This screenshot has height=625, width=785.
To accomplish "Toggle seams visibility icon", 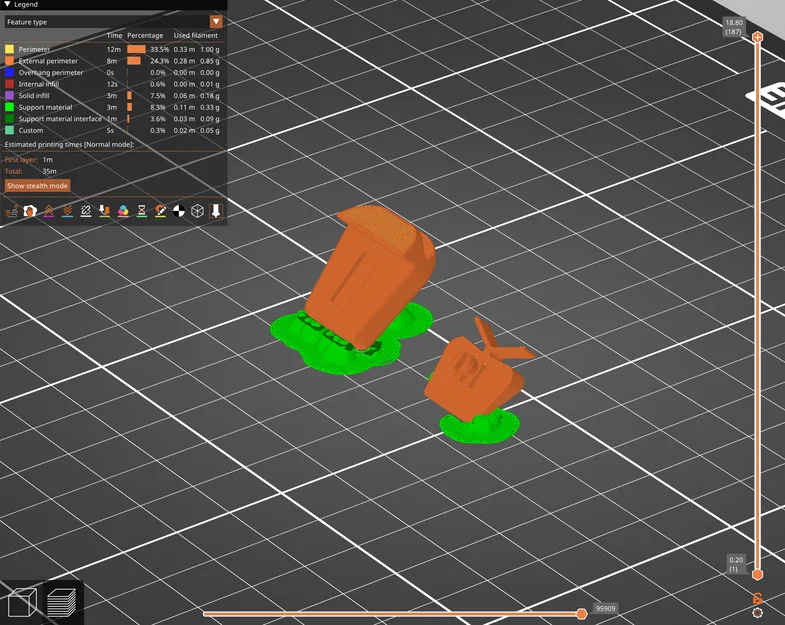I will coord(86,211).
